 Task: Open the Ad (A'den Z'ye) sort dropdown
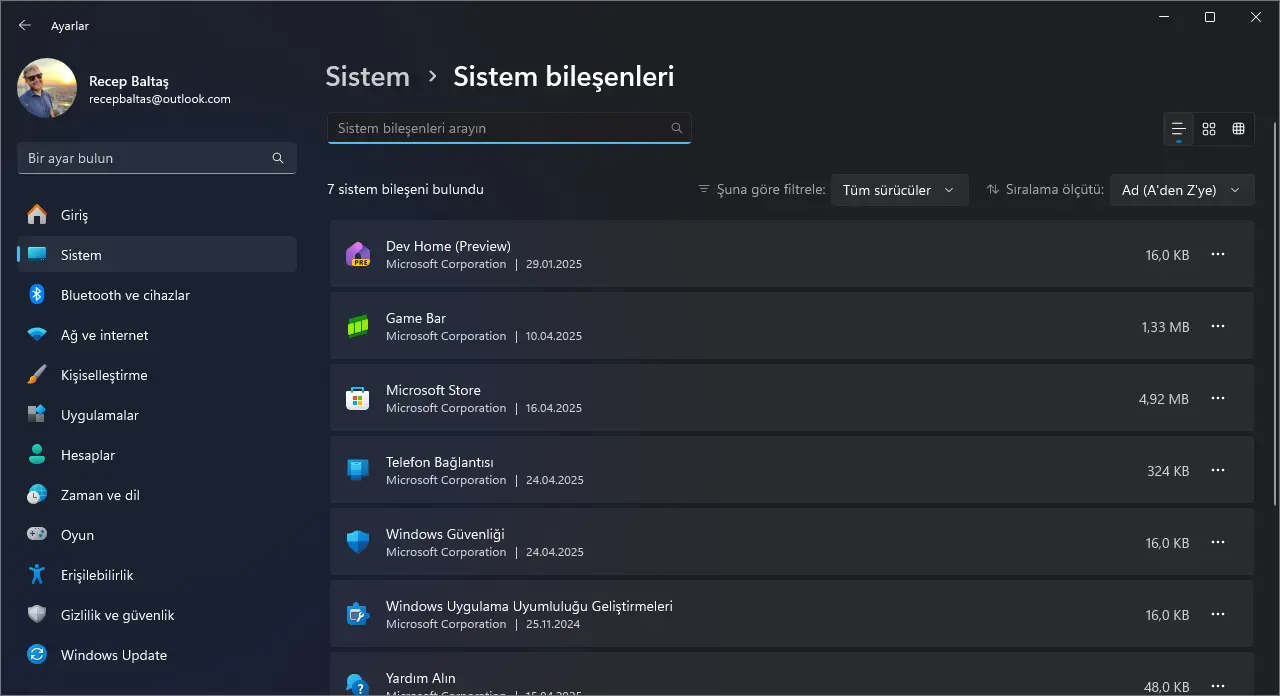(x=1182, y=190)
